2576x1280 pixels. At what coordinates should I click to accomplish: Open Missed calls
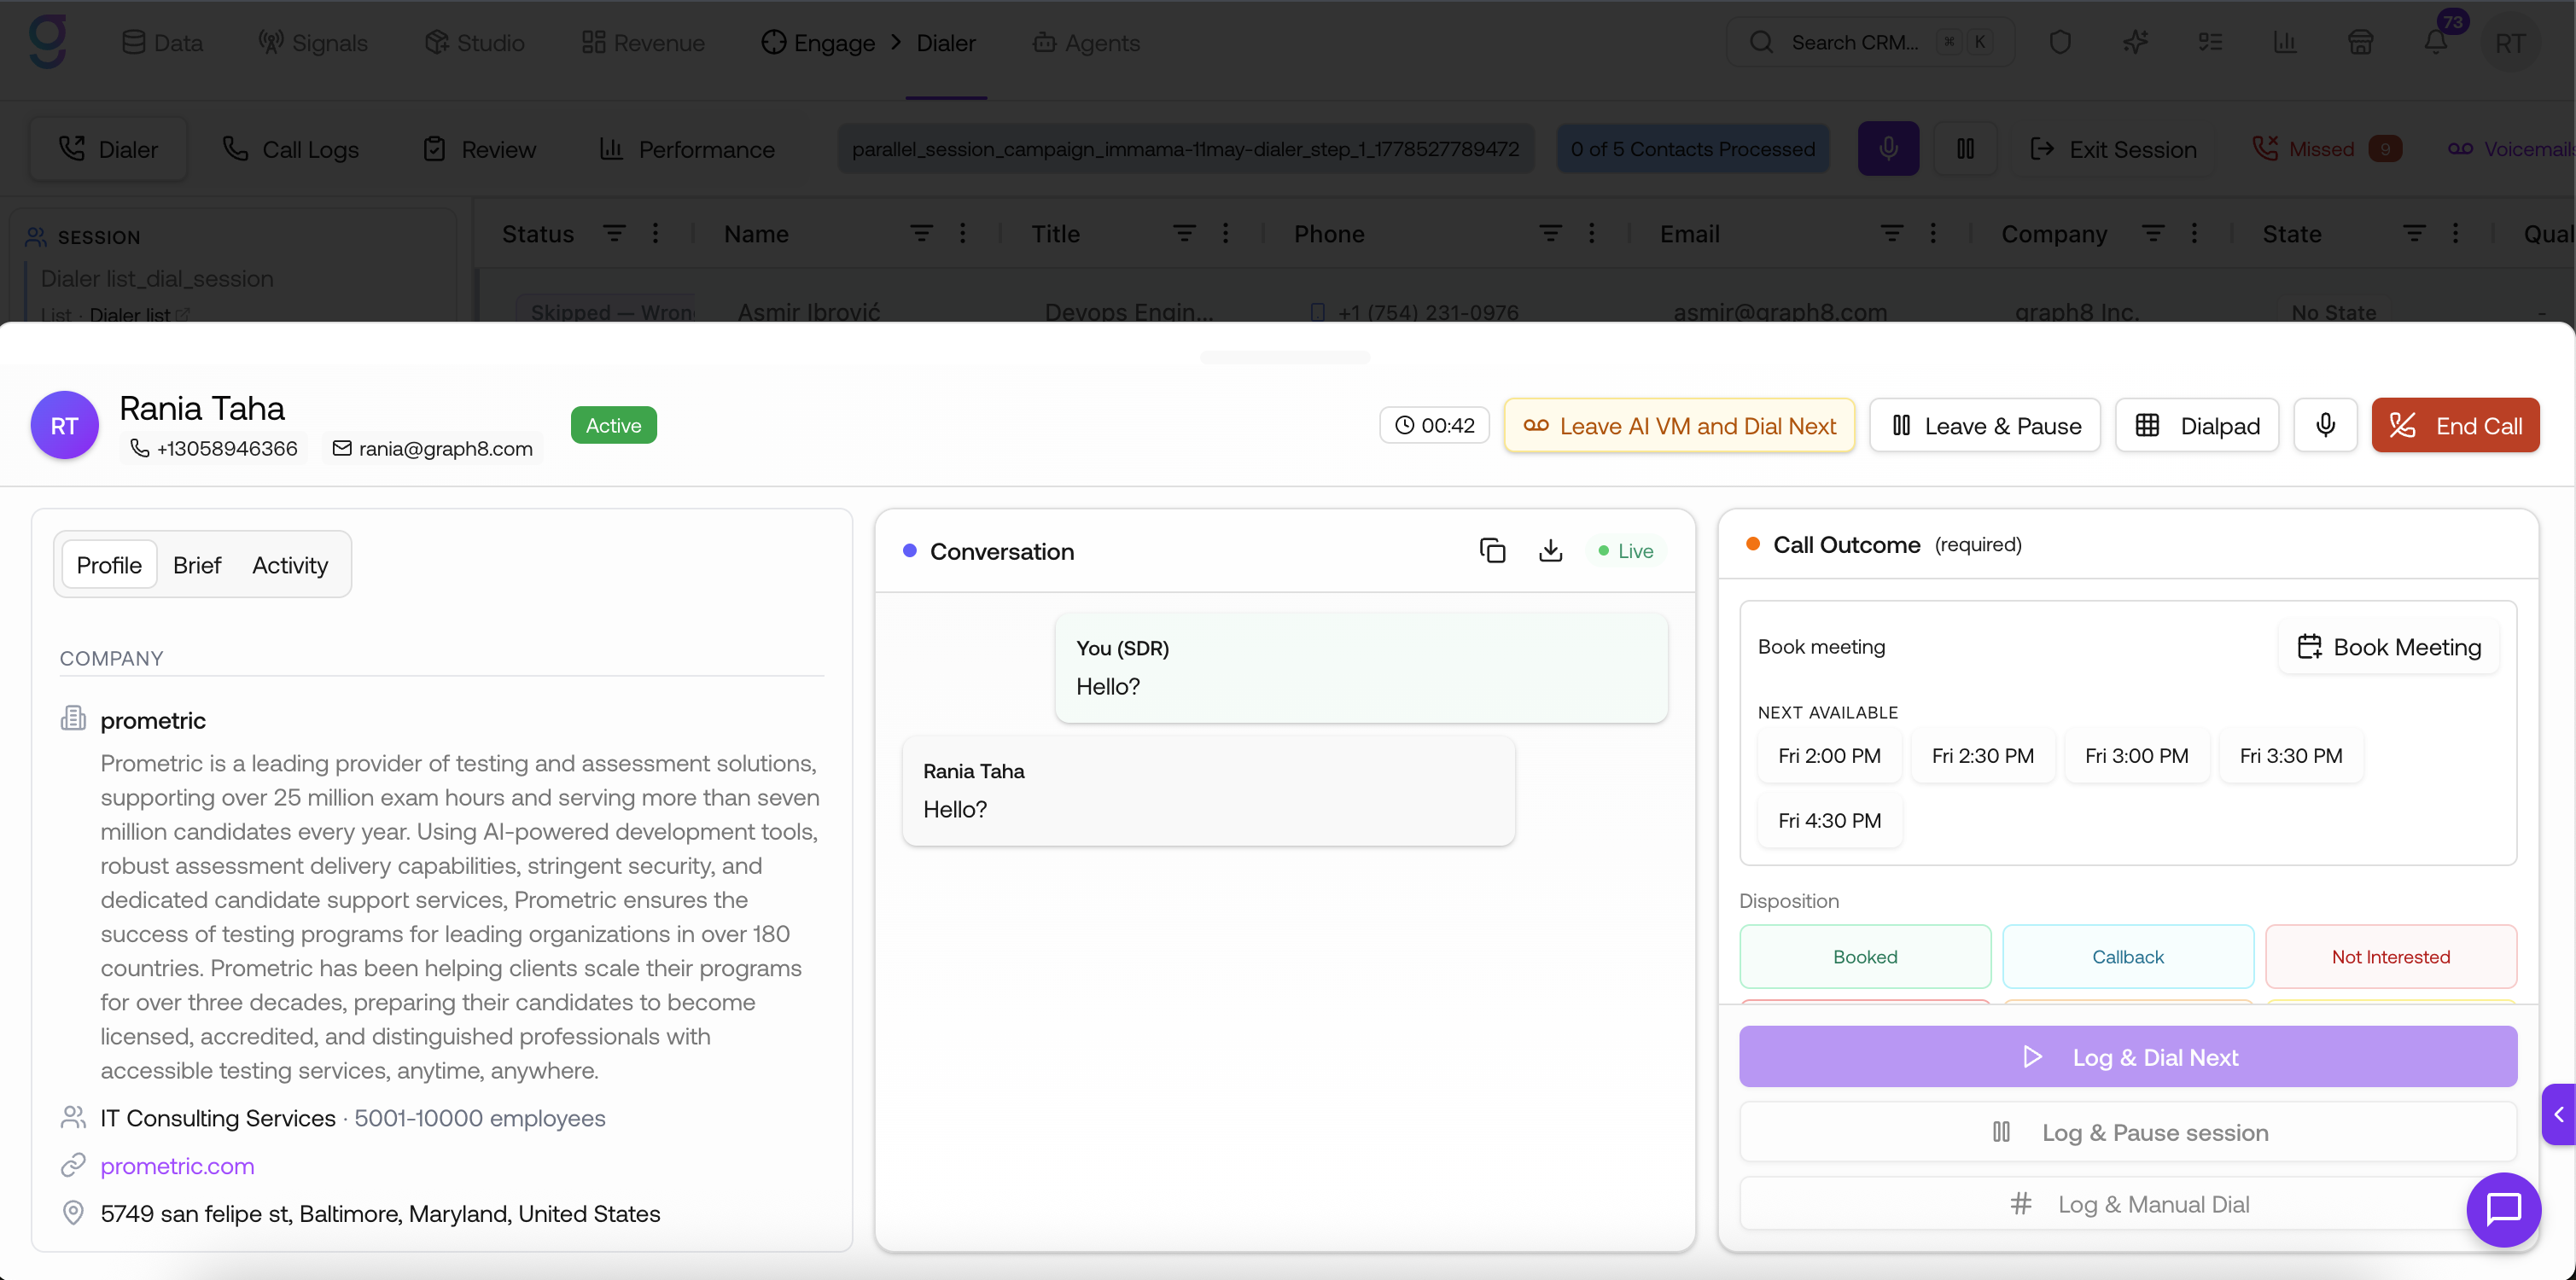pyautogui.click(x=2325, y=149)
